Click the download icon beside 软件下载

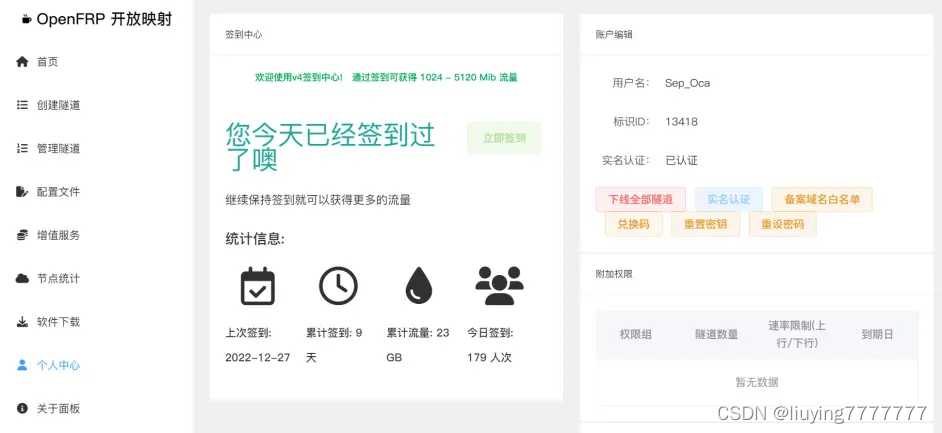tap(22, 322)
